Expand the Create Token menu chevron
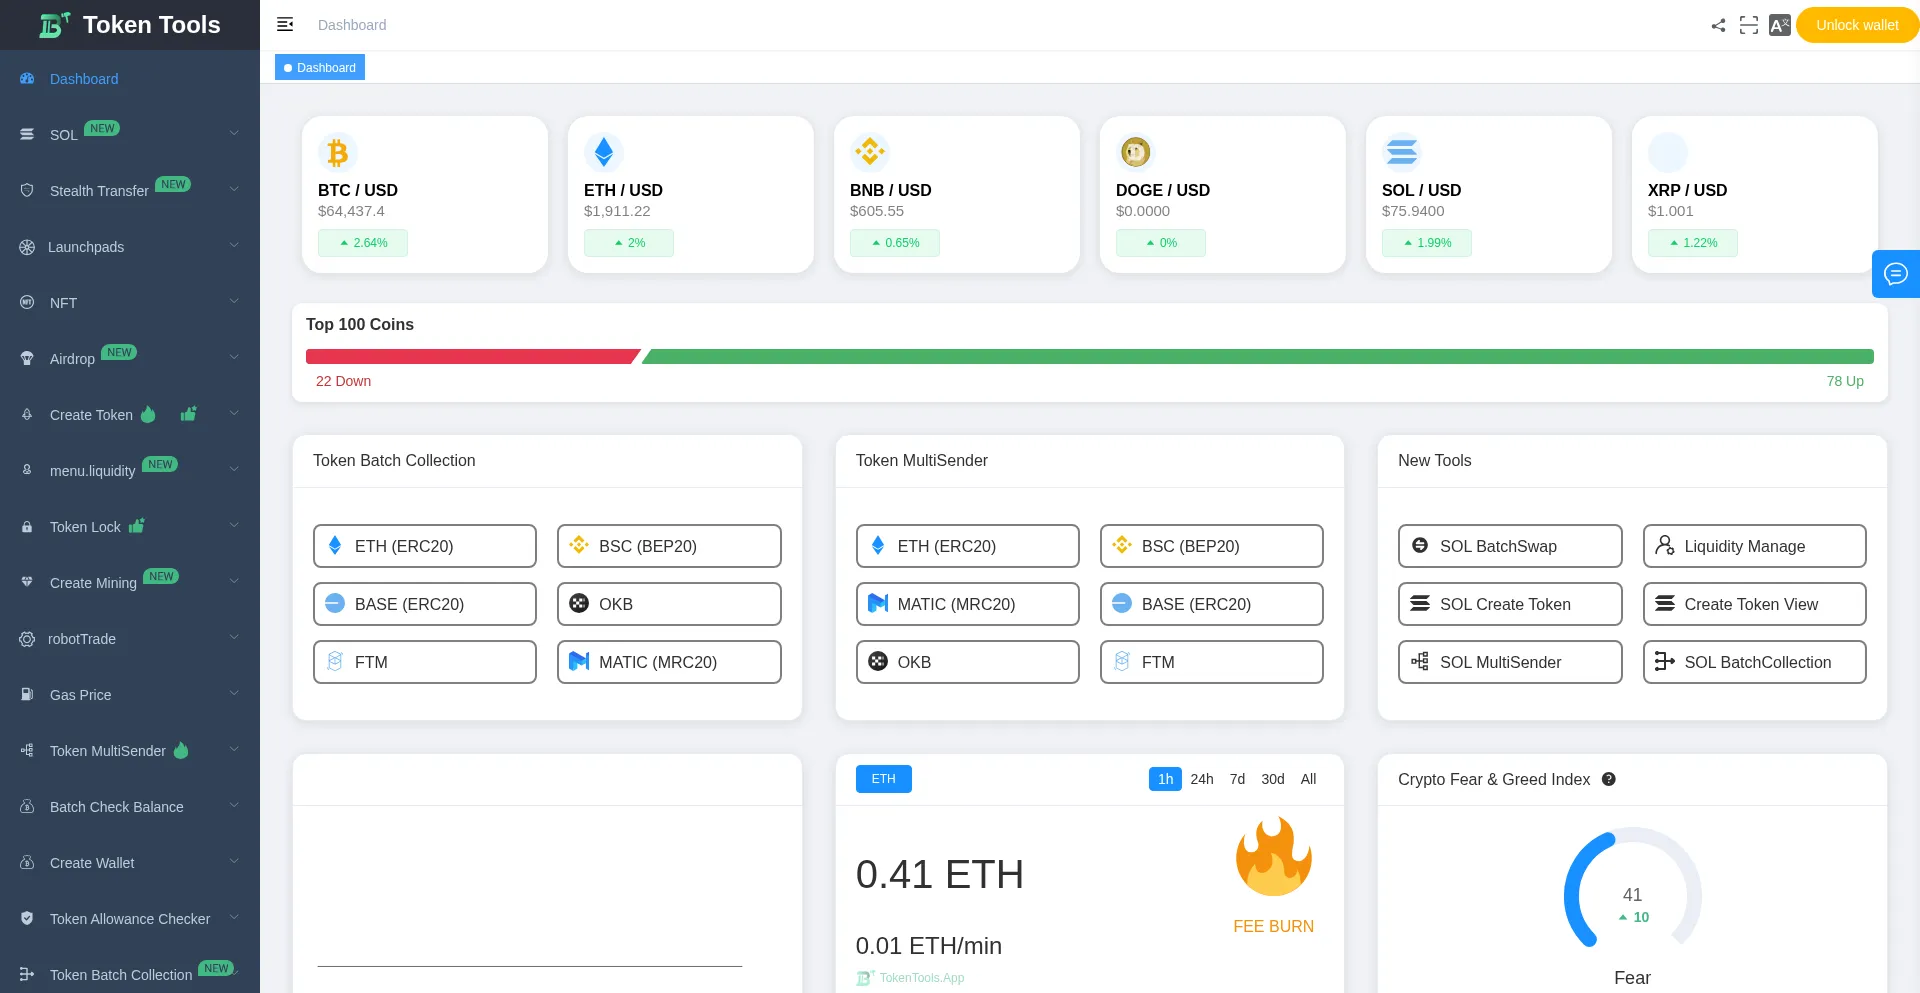Image resolution: width=1920 pixels, height=993 pixels. click(x=234, y=413)
